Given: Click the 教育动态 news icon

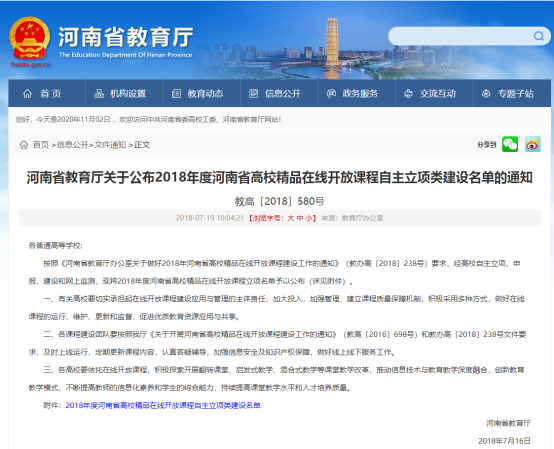Looking at the screenshot, I should [x=176, y=94].
